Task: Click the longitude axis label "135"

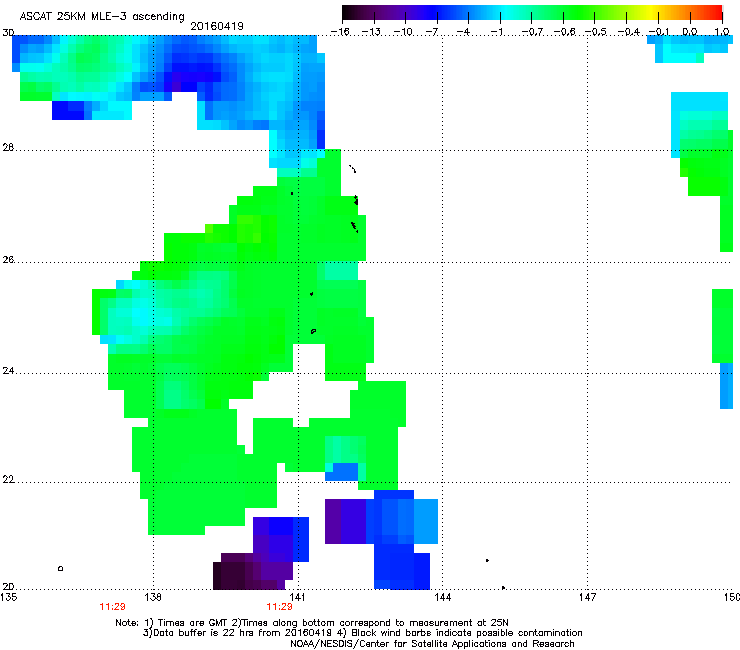Action: click(8, 597)
